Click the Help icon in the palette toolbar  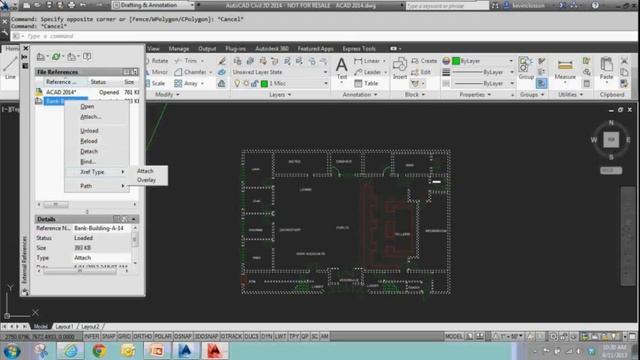coord(87,57)
